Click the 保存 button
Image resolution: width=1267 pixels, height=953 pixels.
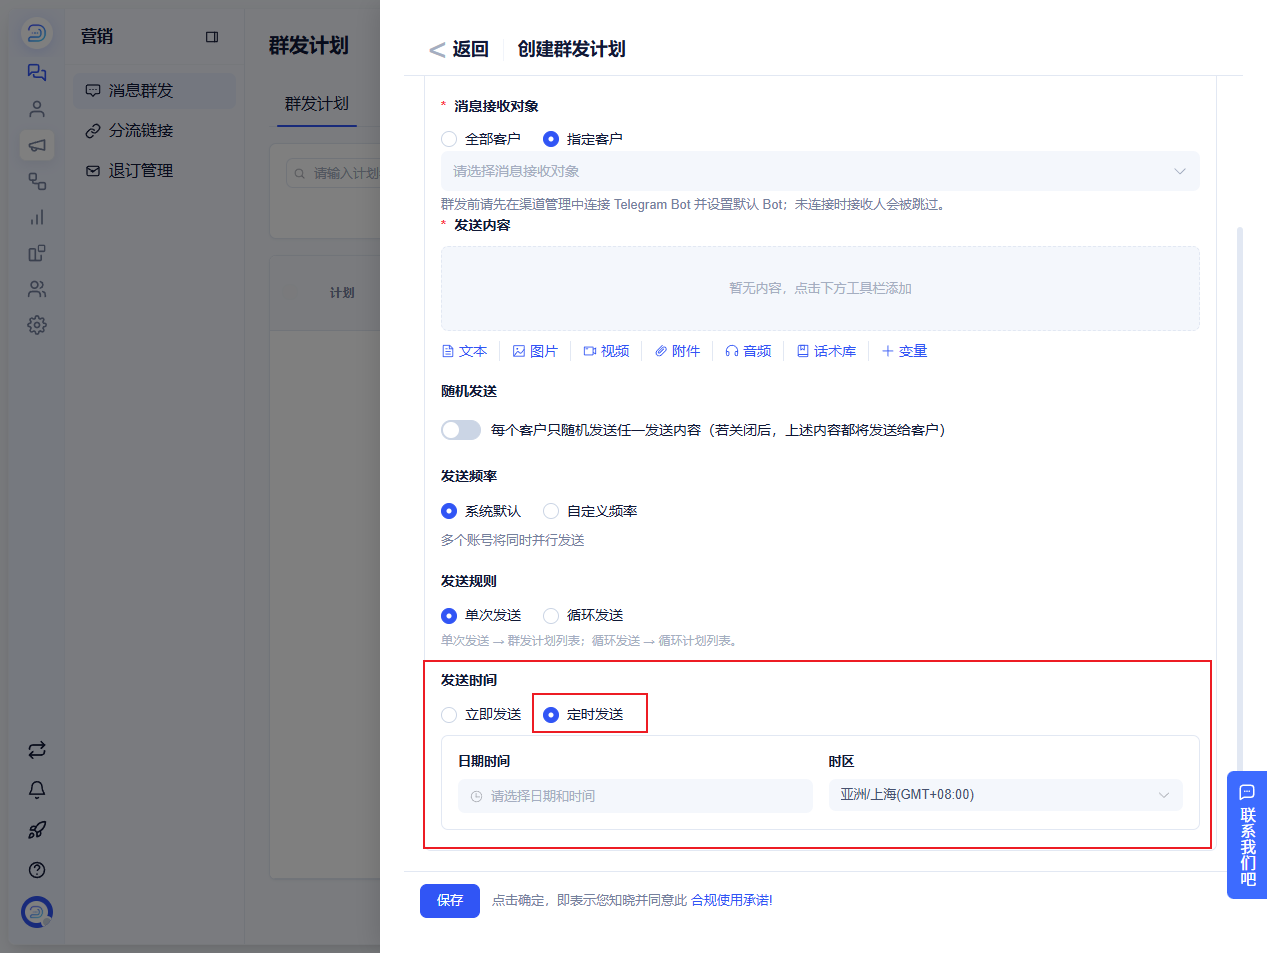[x=450, y=900]
